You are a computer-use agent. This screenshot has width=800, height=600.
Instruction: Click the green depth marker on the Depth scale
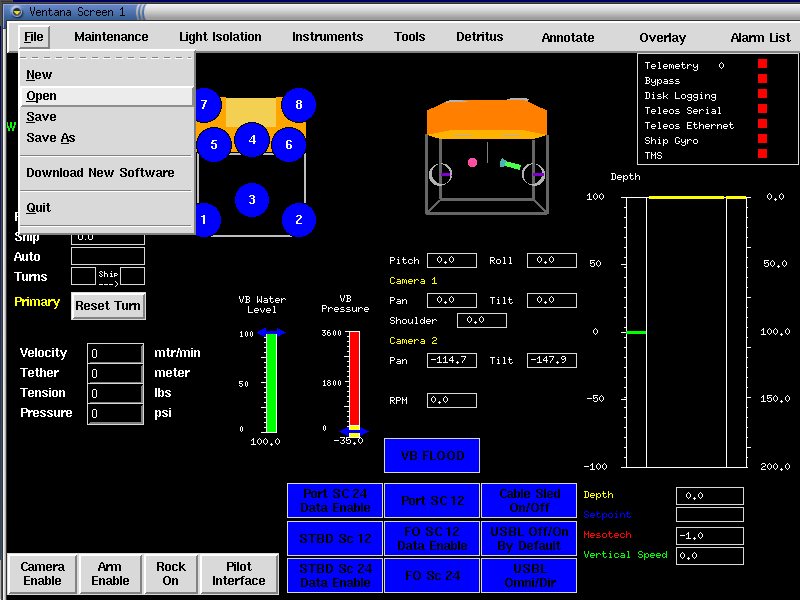pyautogui.click(x=636, y=332)
